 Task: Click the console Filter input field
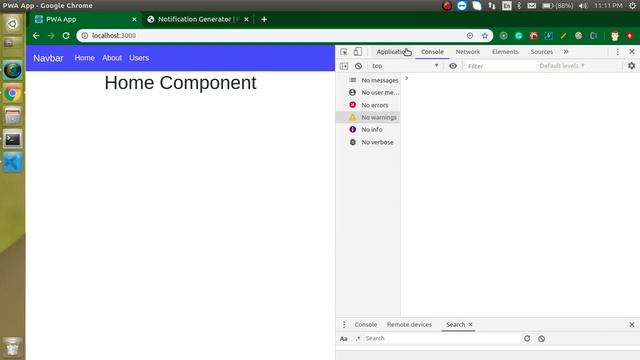click(500, 66)
